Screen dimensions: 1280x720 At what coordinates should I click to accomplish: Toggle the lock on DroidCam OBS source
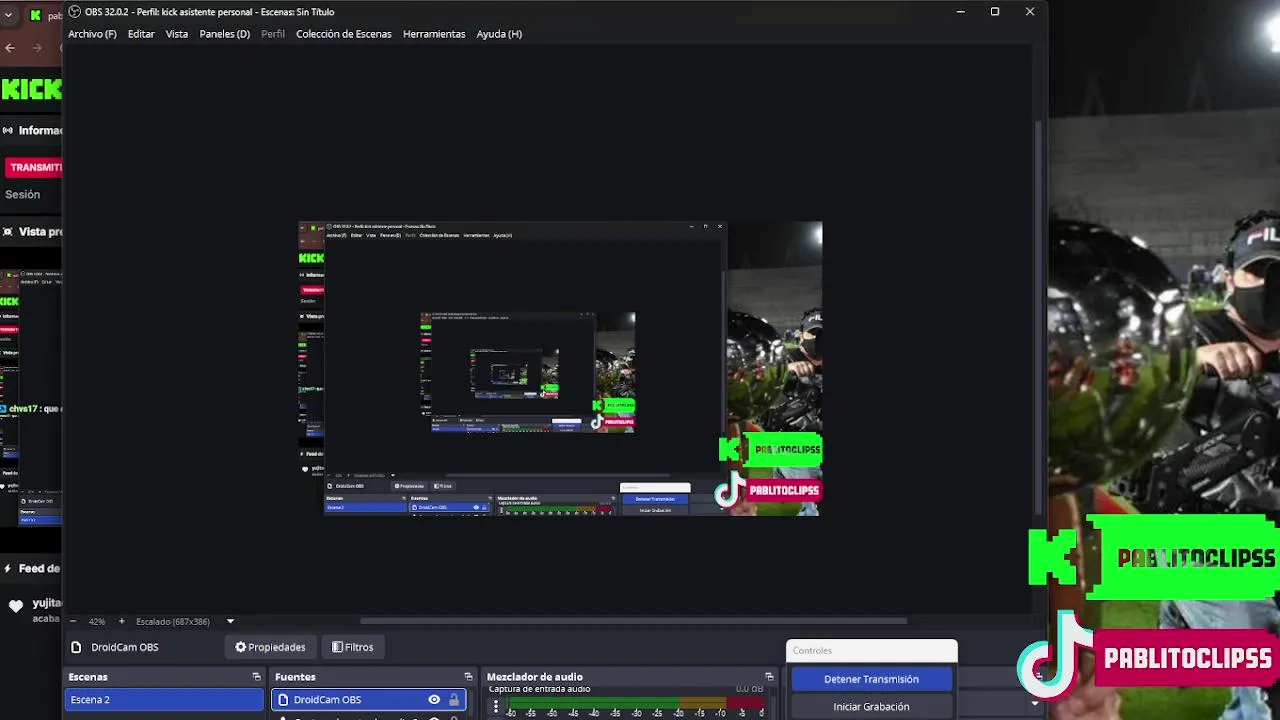454,699
